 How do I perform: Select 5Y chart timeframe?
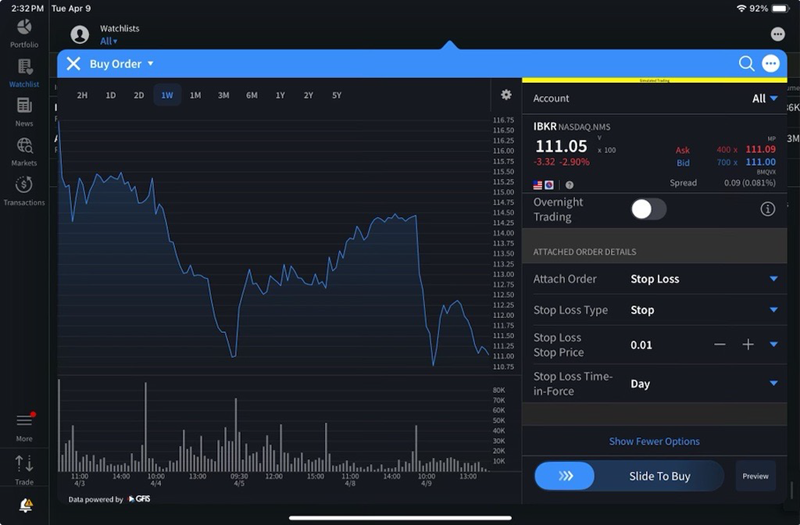[337, 95]
